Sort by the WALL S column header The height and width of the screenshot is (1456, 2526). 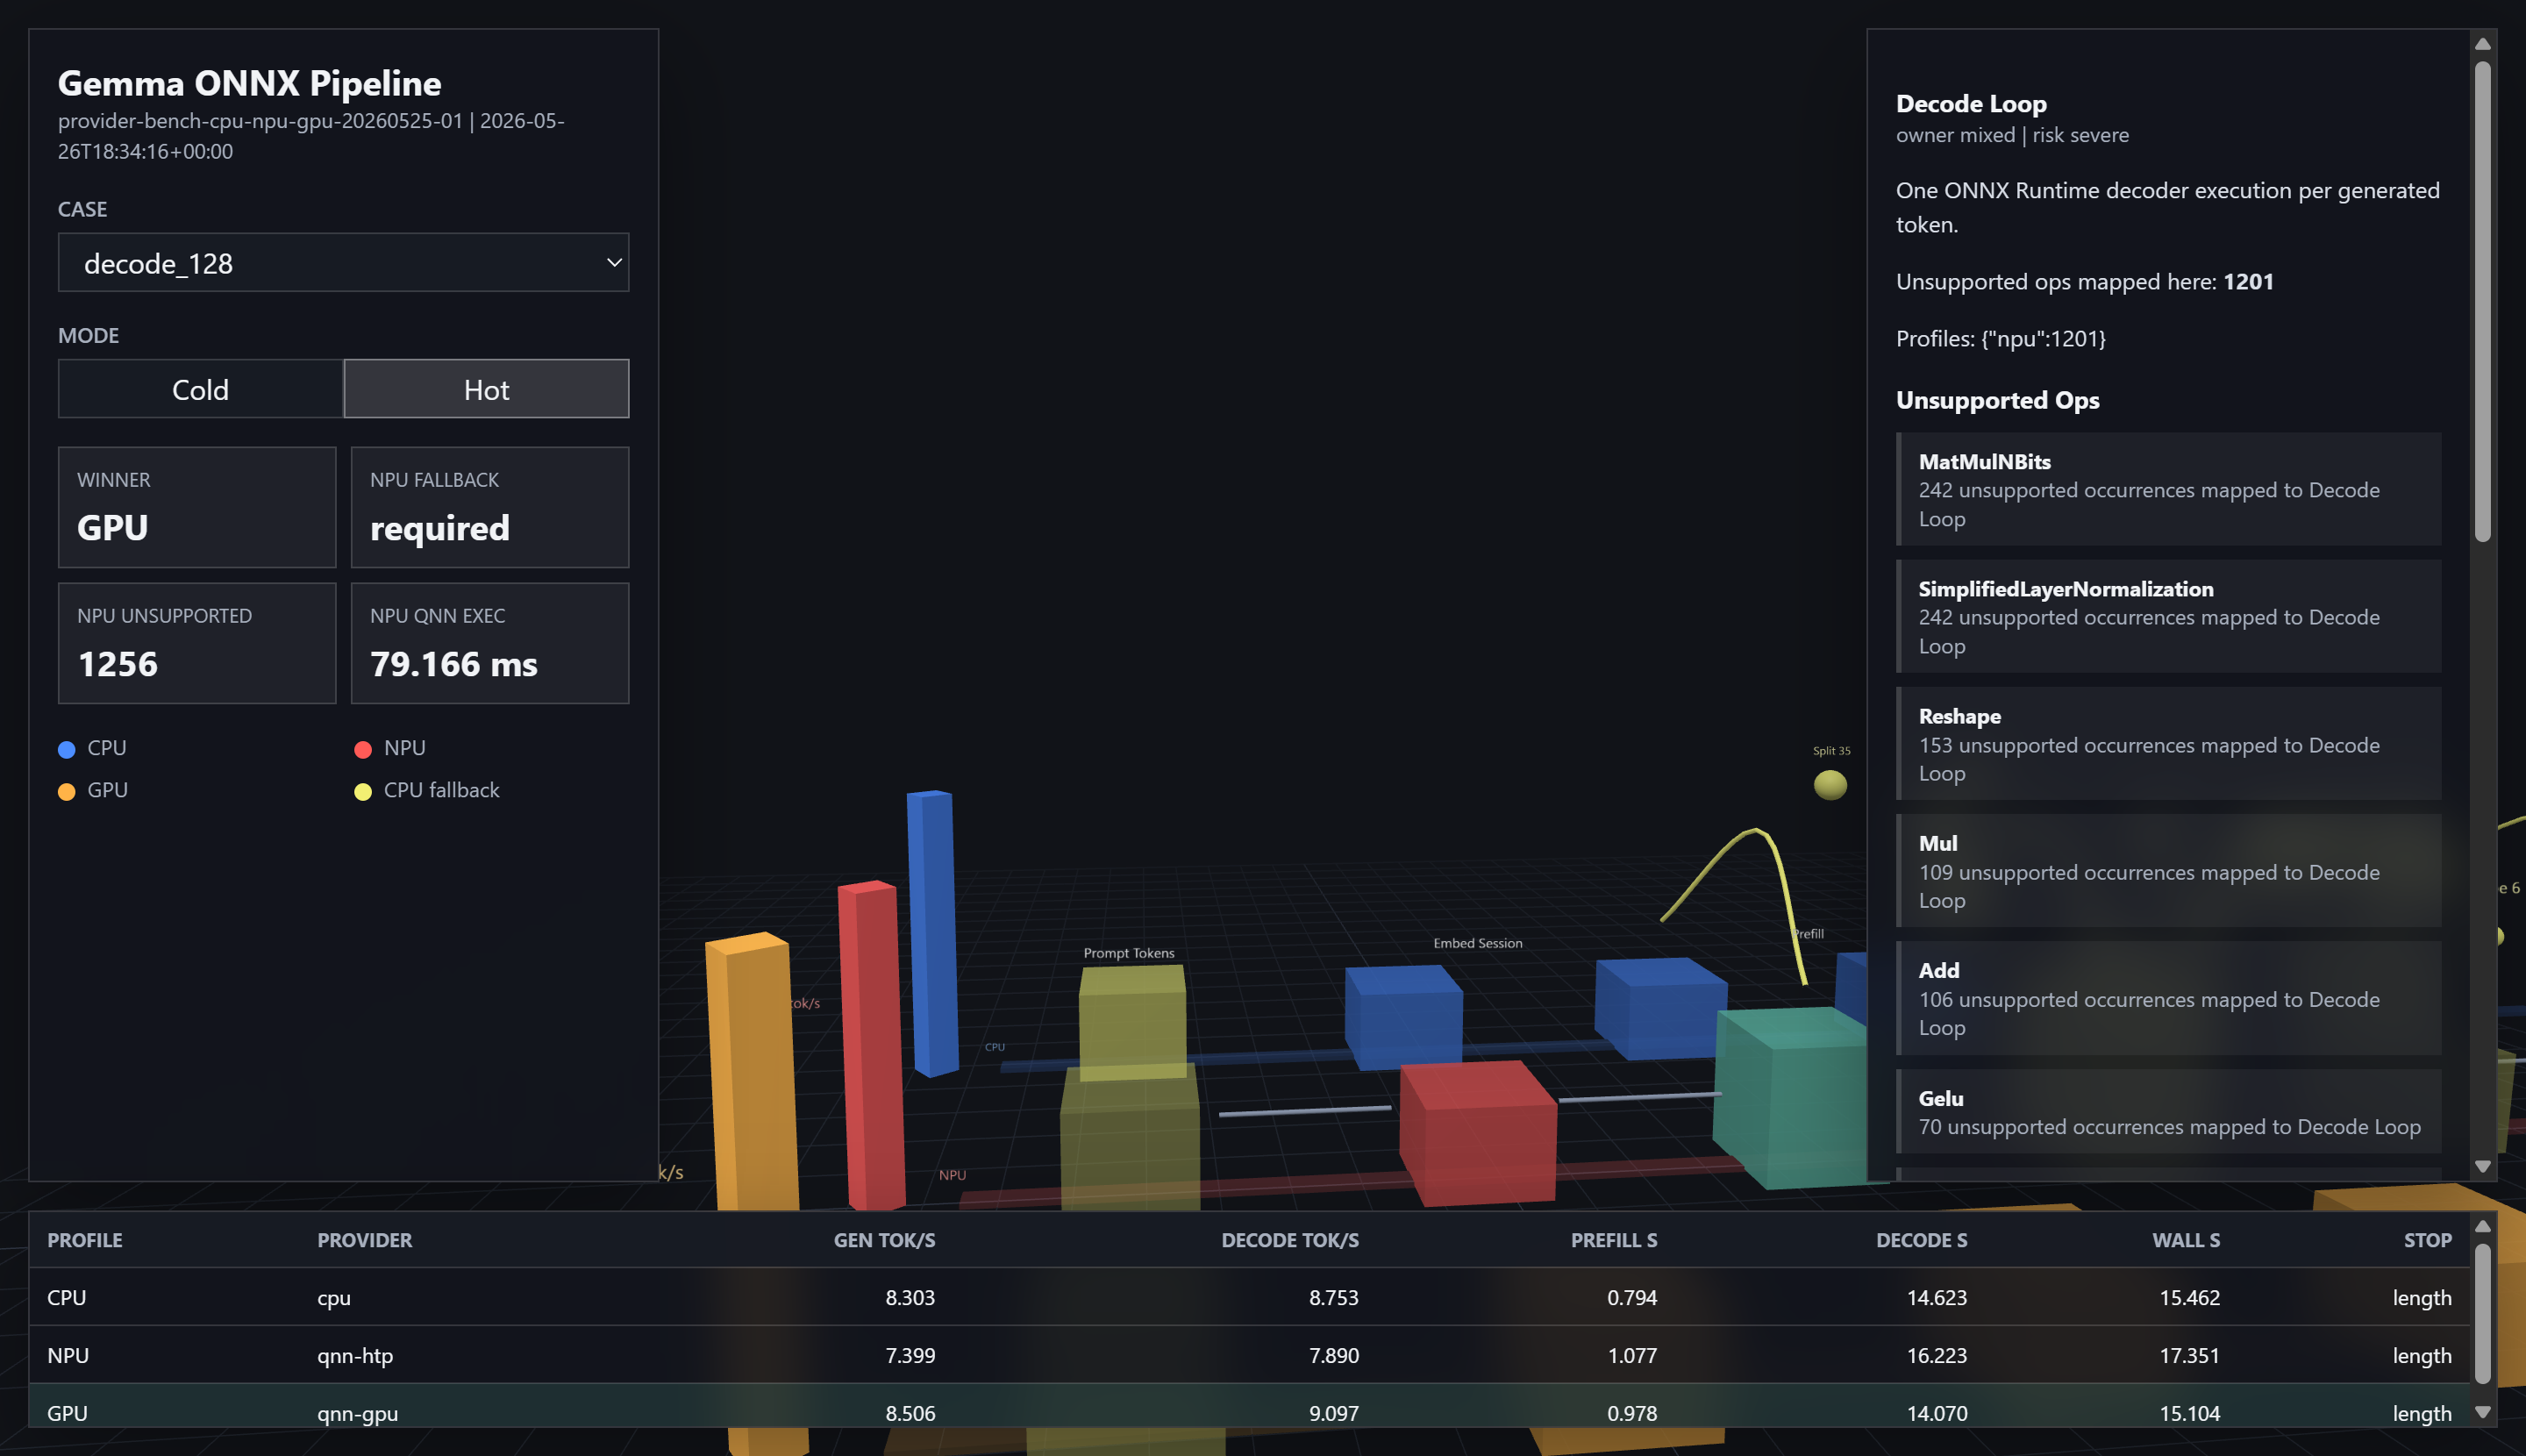click(x=2186, y=1240)
